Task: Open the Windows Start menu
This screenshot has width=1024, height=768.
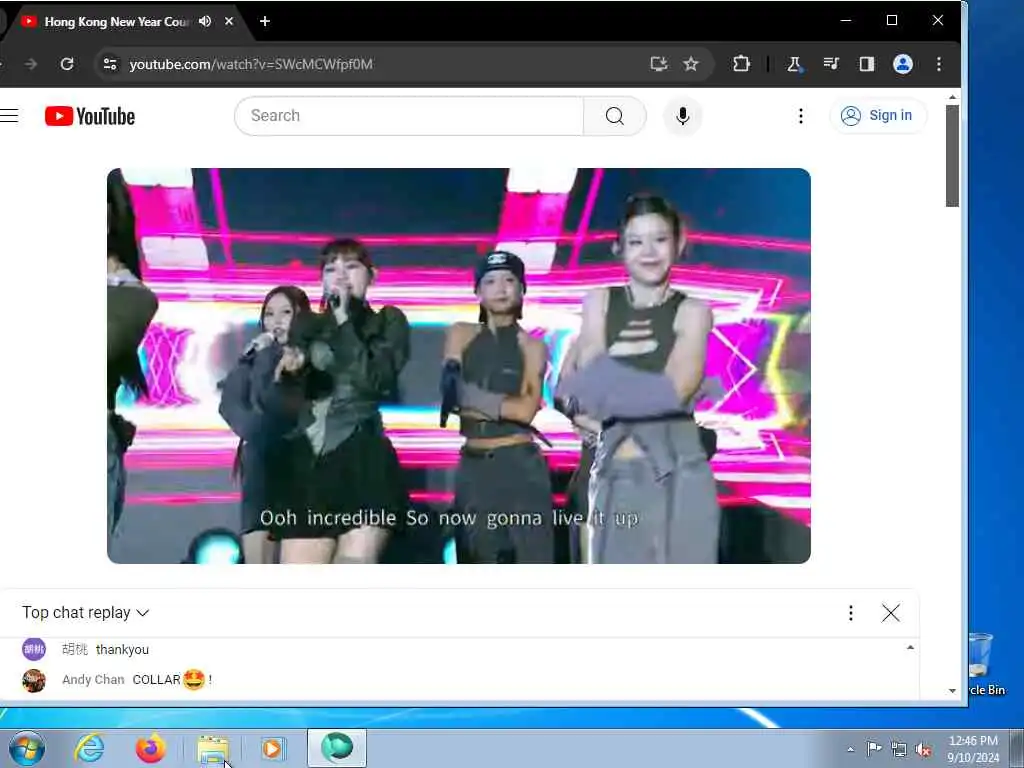Action: coord(27,748)
